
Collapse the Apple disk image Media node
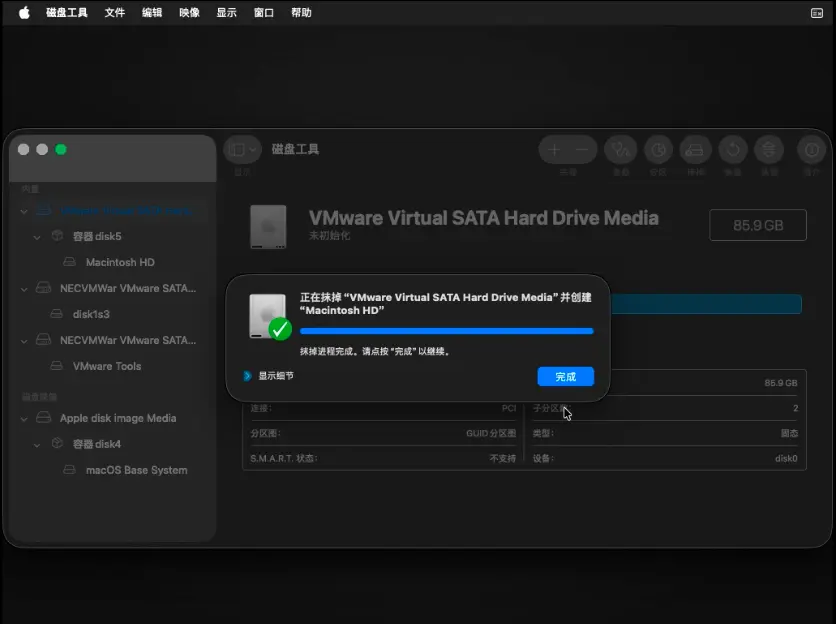point(24,419)
